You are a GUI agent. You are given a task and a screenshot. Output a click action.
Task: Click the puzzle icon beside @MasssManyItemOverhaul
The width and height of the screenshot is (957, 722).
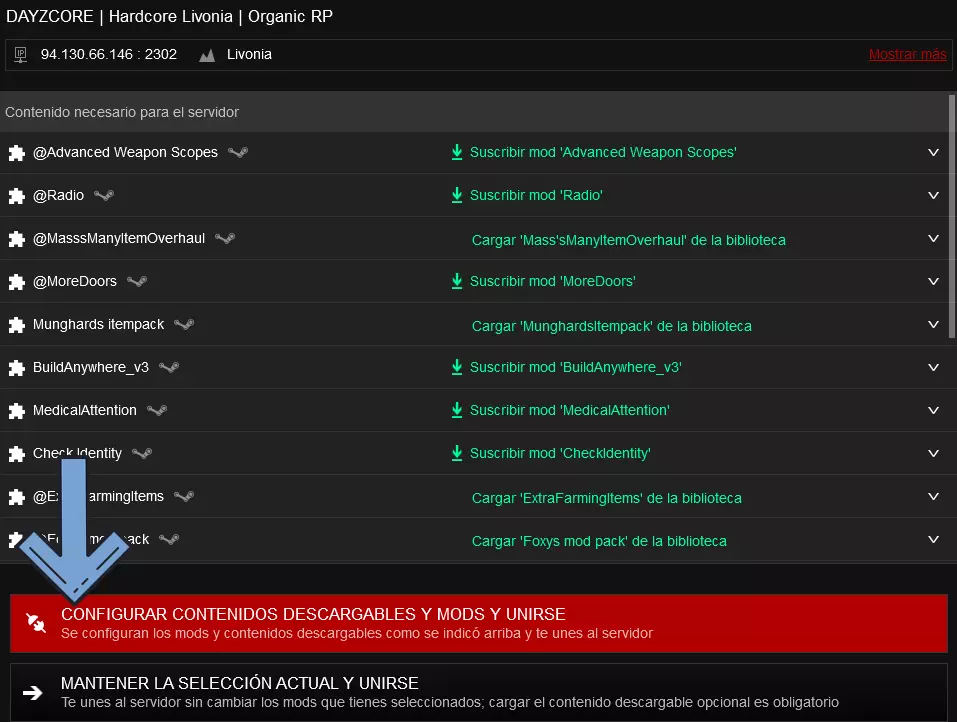click(16, 239)
